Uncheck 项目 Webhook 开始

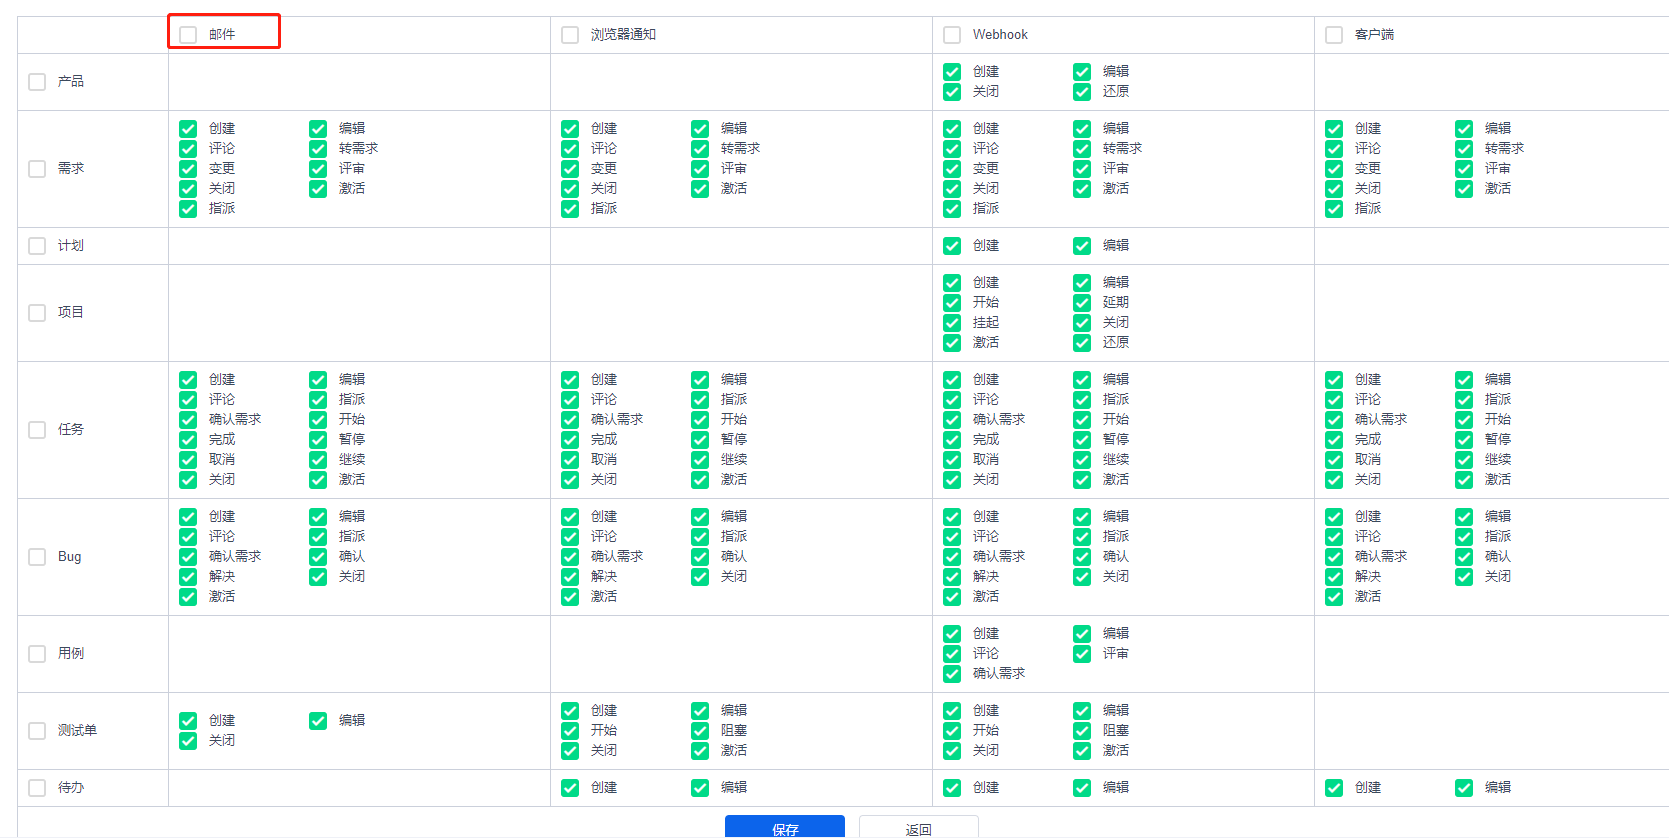(952, 303)
